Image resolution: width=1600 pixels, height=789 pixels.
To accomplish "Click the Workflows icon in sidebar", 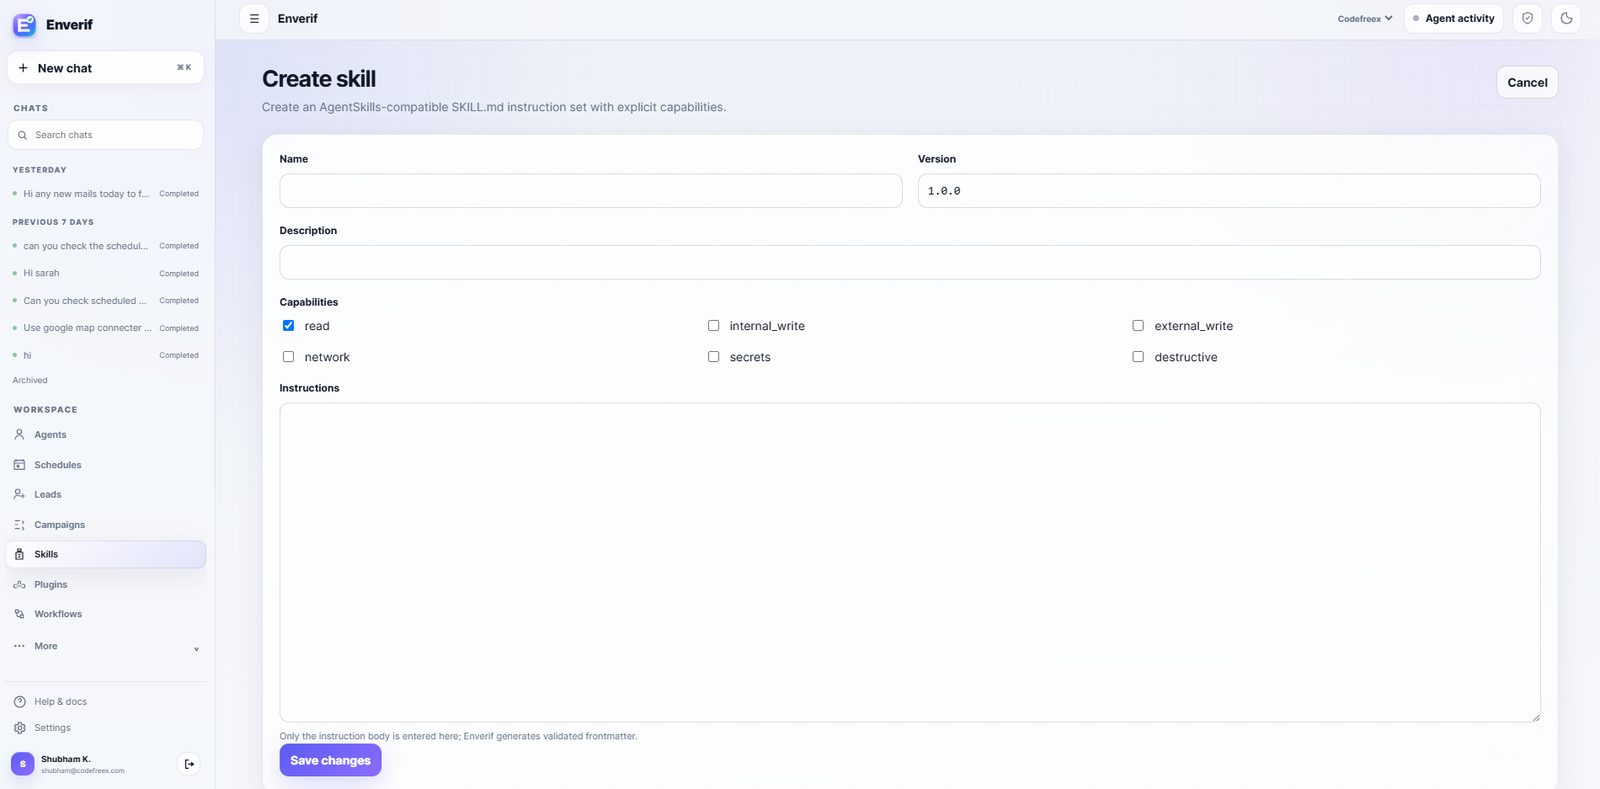I will [19, 614].
